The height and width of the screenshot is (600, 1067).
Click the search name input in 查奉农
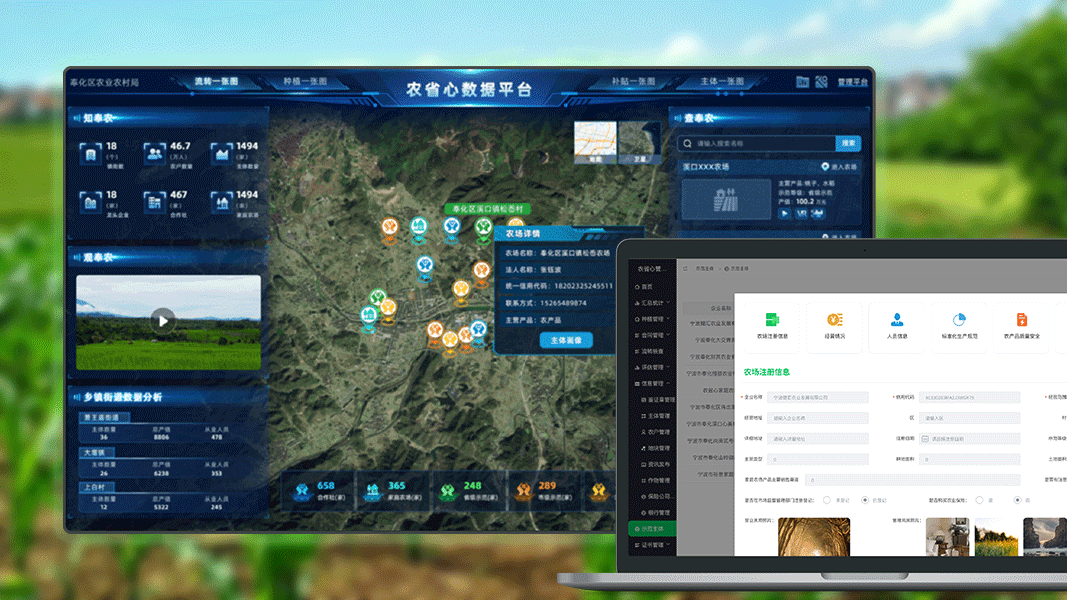[x=756, y=144]
